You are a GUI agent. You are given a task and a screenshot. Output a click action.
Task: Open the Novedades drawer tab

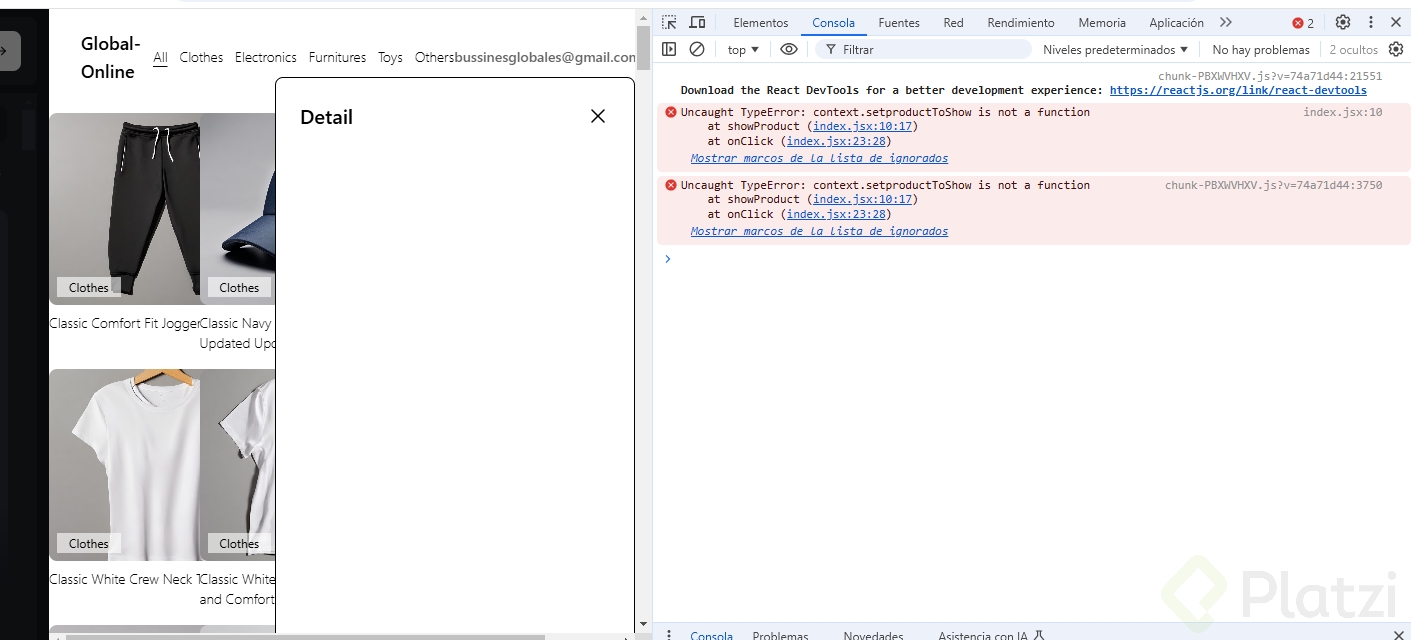[x=873, y=635]
